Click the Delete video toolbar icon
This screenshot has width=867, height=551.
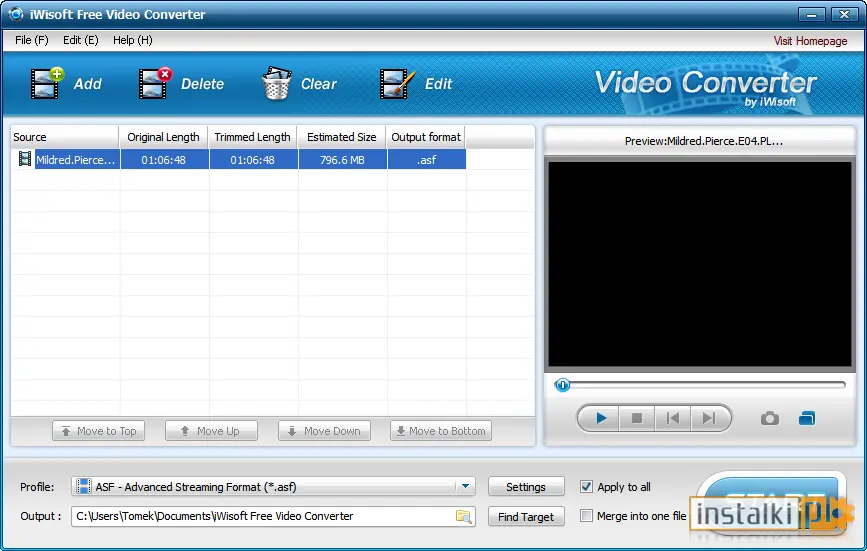pos(155,83)
